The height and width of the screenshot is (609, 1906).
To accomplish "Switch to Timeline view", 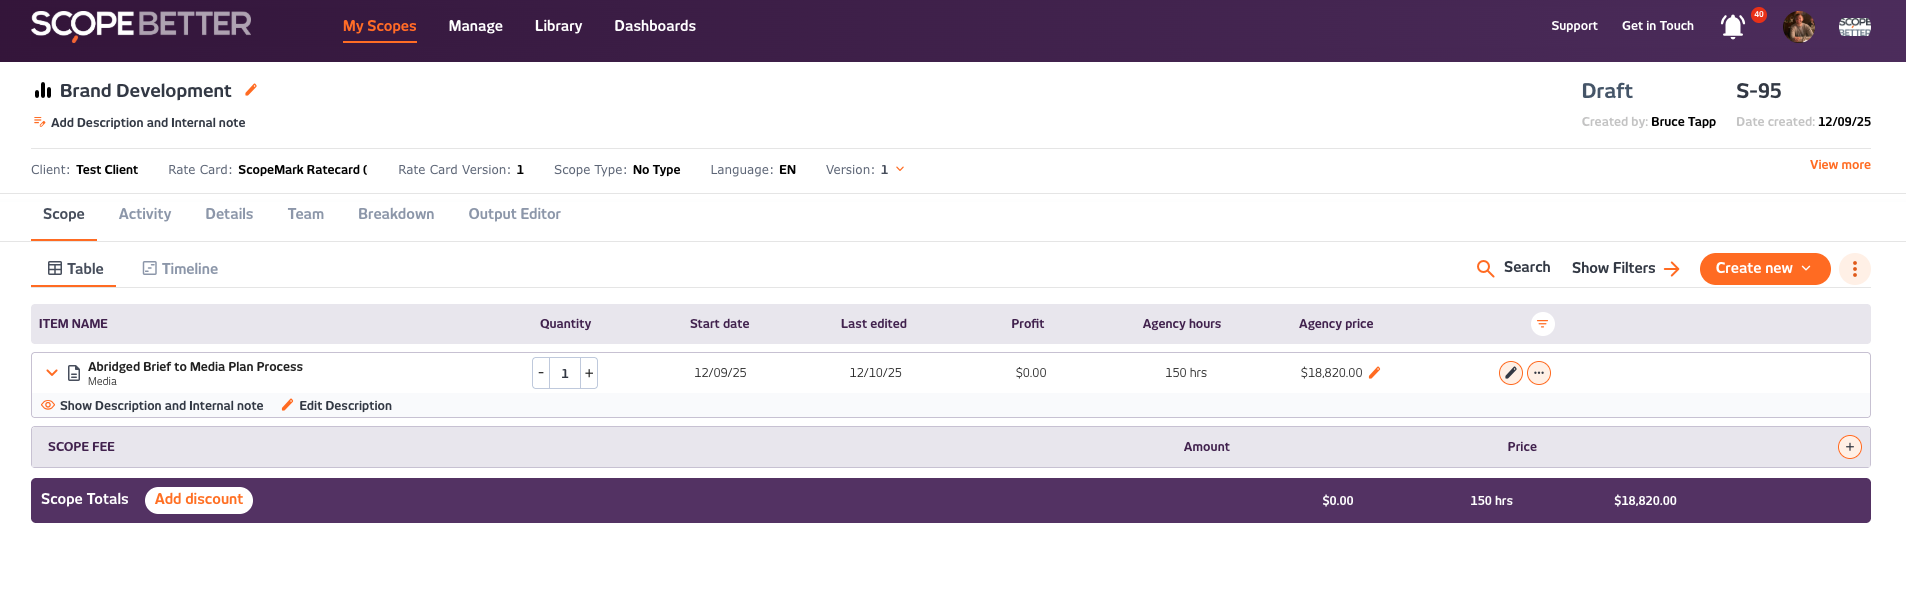I will pyautogui.click(x=180, y=269).
